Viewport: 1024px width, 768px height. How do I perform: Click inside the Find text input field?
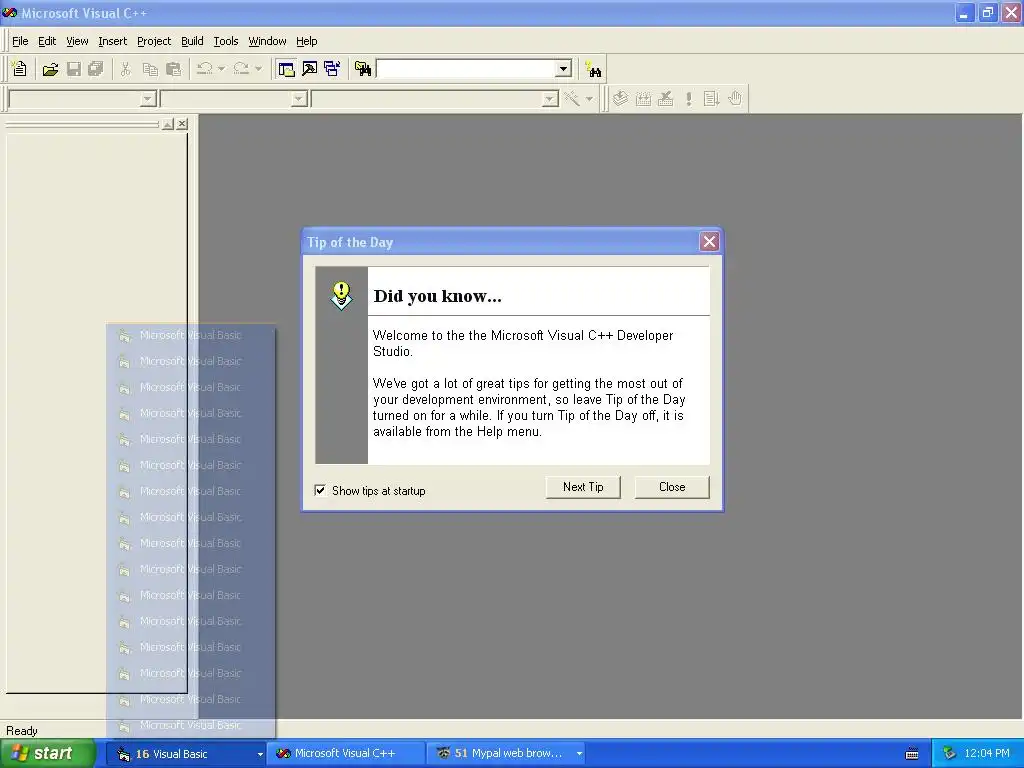coord(466,69)
